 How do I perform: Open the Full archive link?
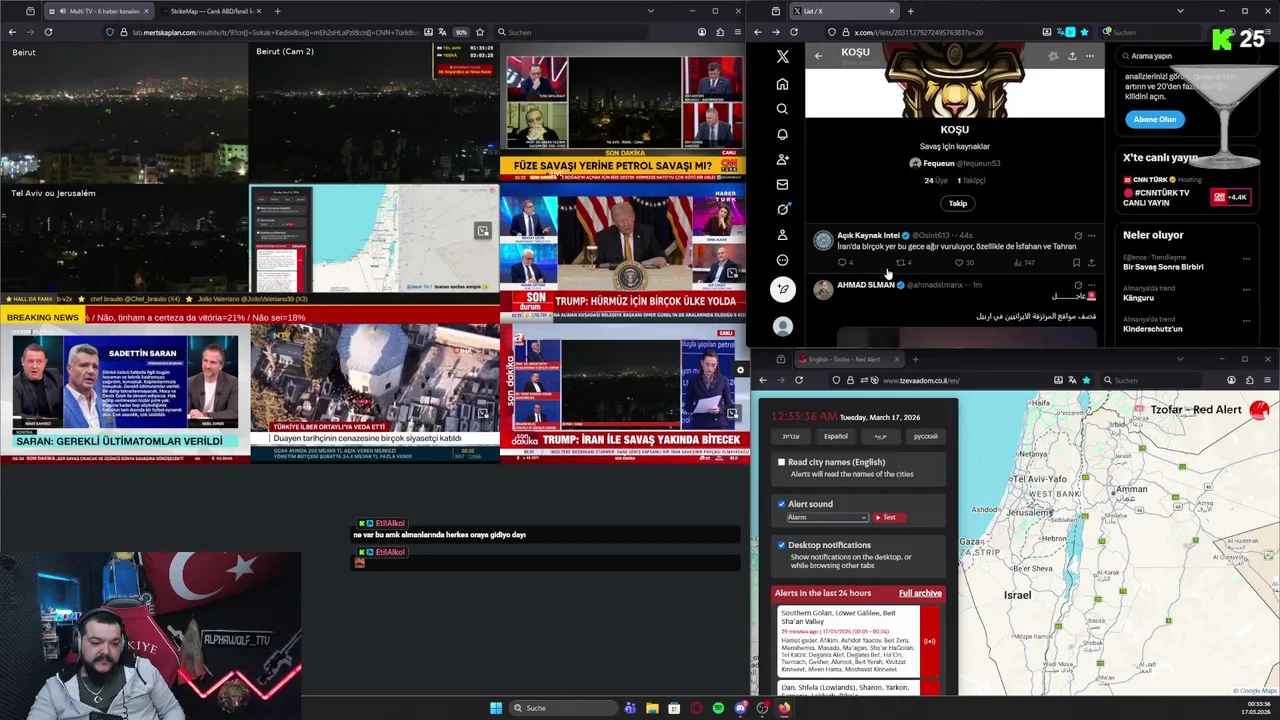920,593
